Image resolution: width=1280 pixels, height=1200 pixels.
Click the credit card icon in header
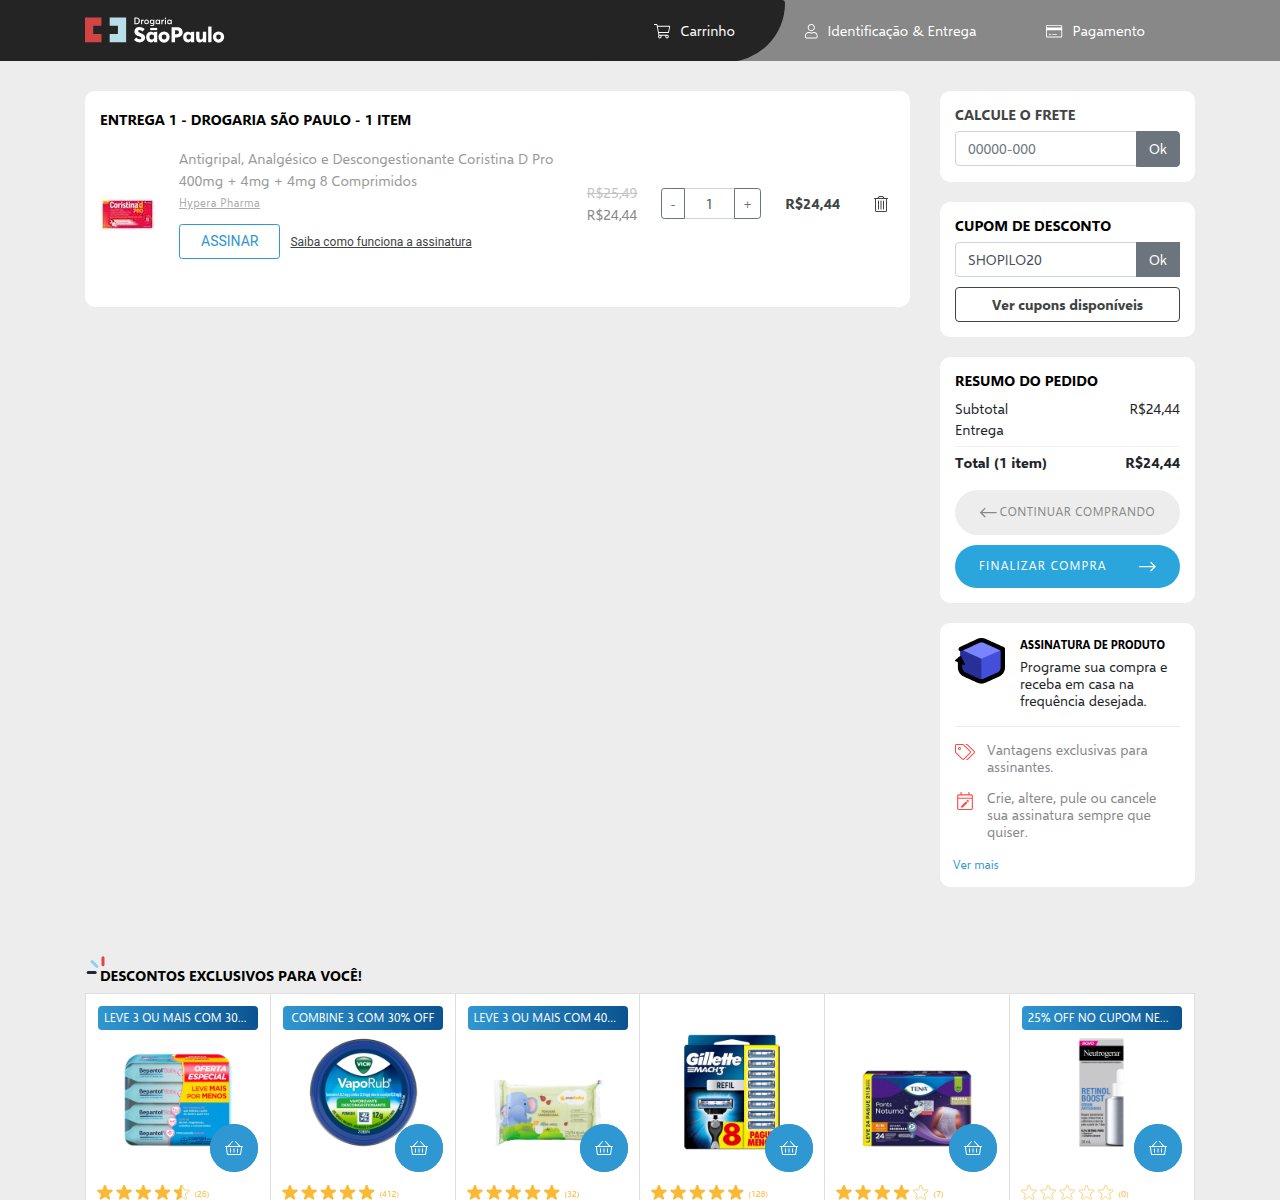(1054, 31)
